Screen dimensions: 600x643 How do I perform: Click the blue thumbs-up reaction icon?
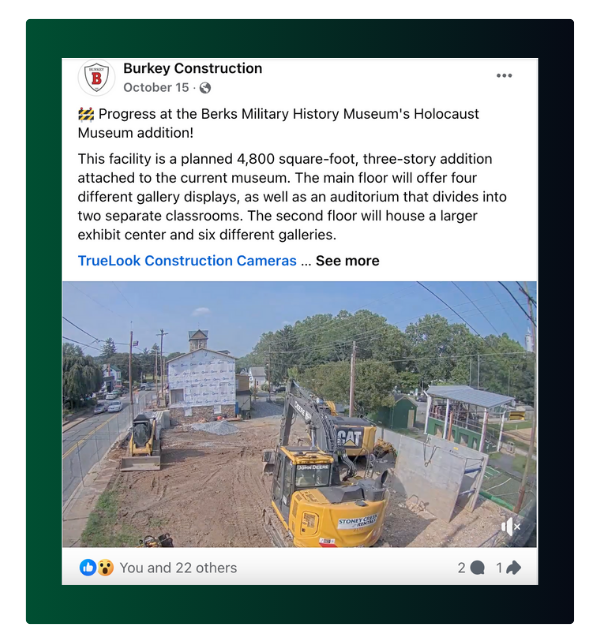click(87, 568)
